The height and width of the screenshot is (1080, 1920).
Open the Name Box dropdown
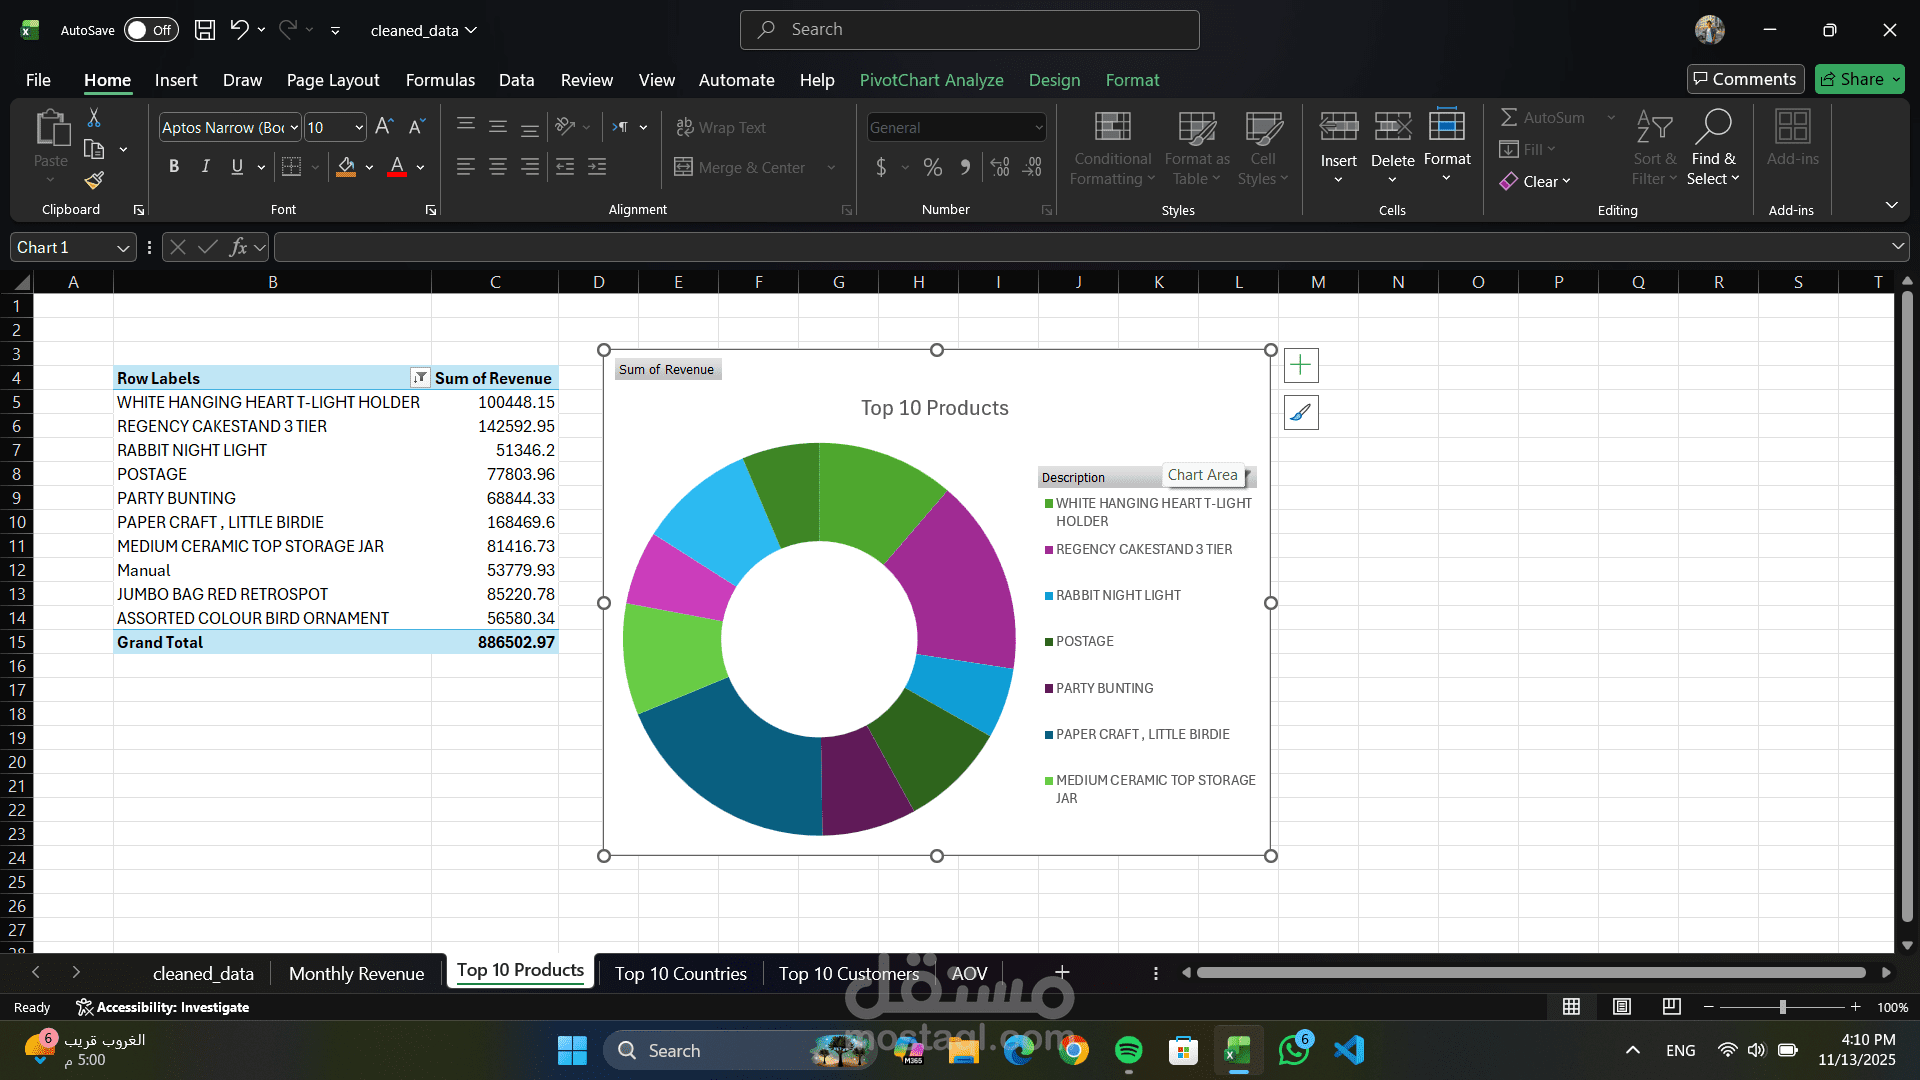123,247
